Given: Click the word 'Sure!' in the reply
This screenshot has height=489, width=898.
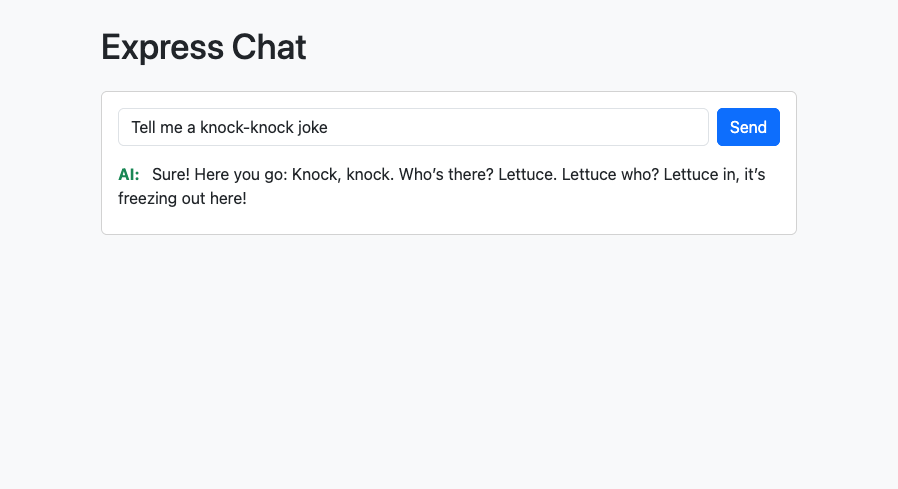Looking at the screenshot, I should [x=171, y=175].
